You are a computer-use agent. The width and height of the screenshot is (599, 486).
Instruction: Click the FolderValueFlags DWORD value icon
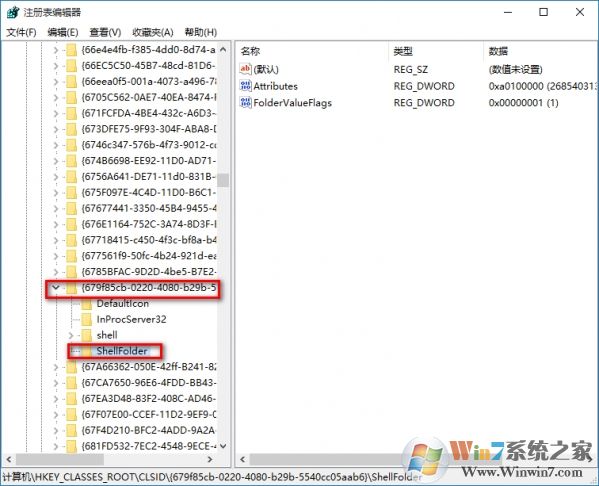pyautogui.click(x=245, y=102)
